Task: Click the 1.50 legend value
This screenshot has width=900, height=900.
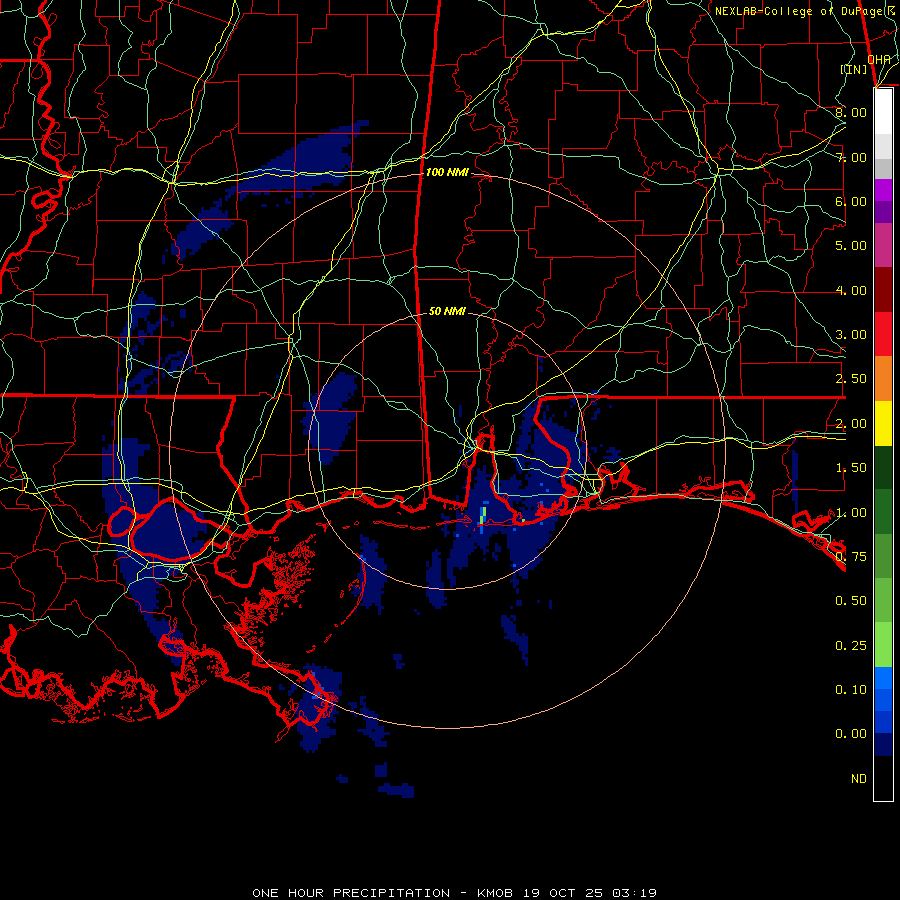Action: [851, 468]
